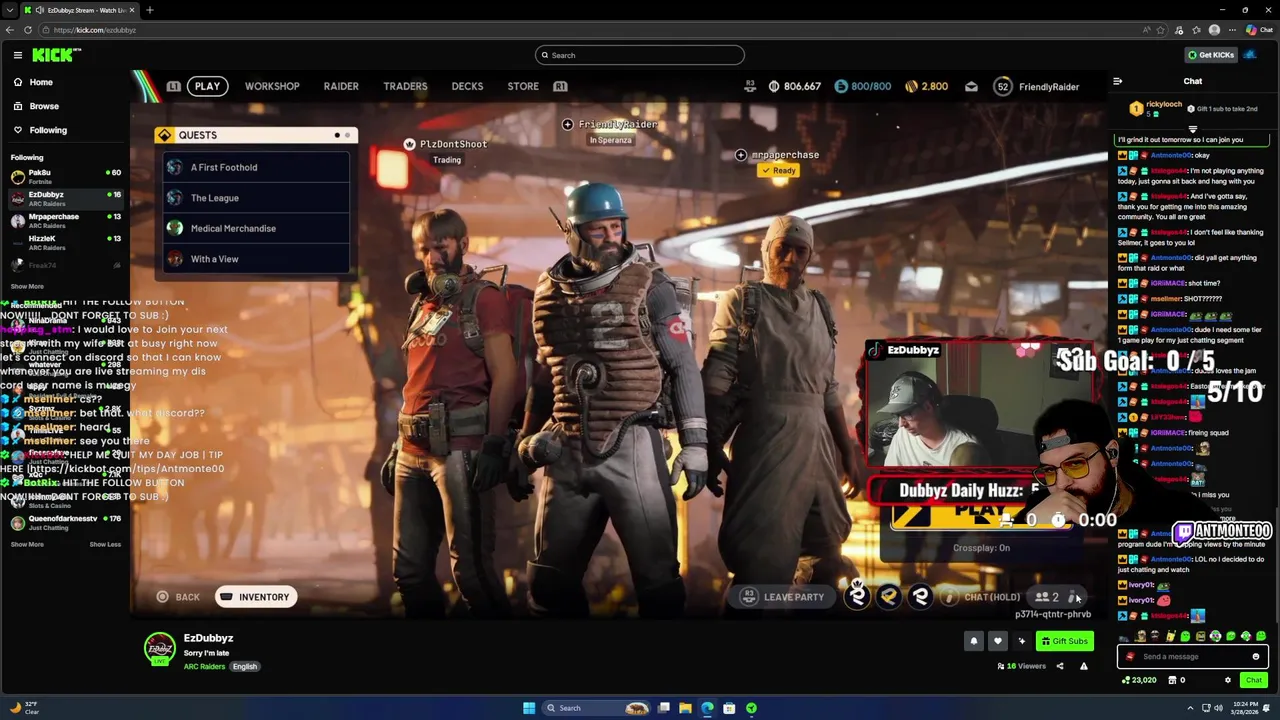Focus the Kick search box

click(640, 55)
